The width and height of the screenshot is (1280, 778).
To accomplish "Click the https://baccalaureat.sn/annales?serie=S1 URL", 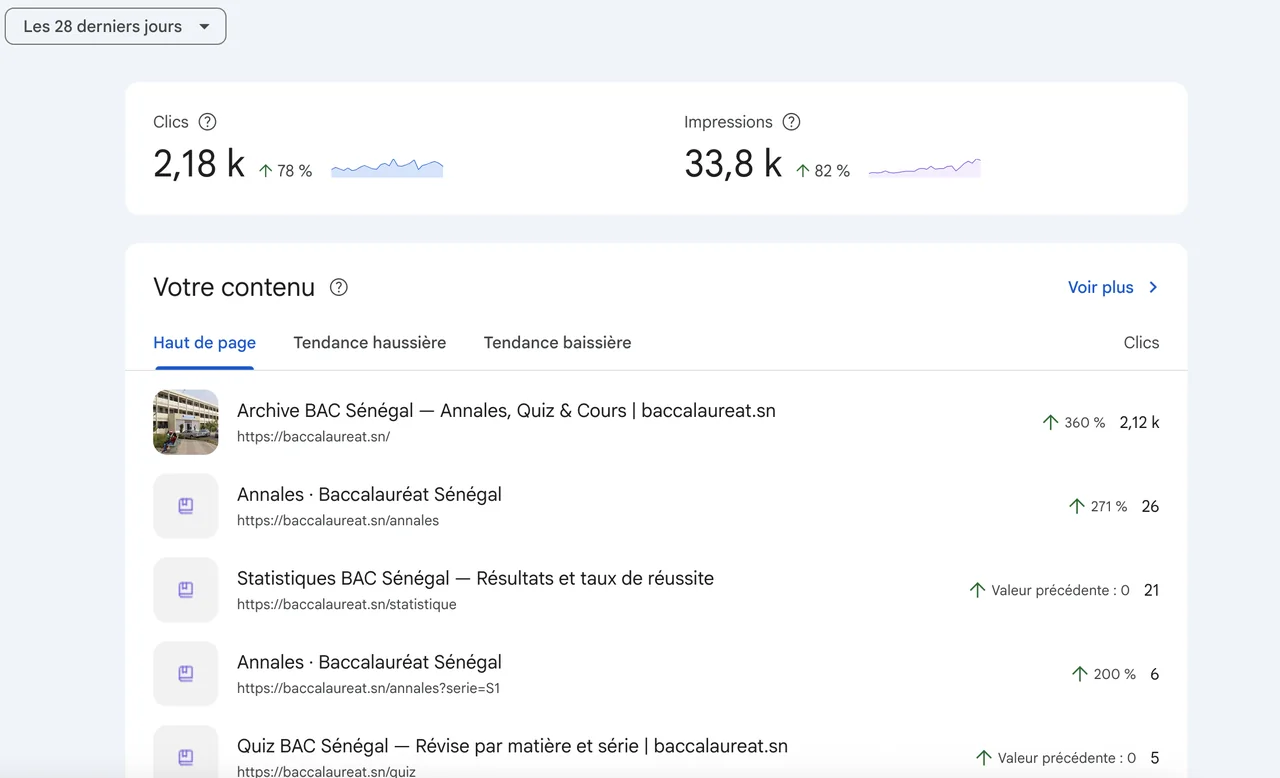I will click(369, 689).
